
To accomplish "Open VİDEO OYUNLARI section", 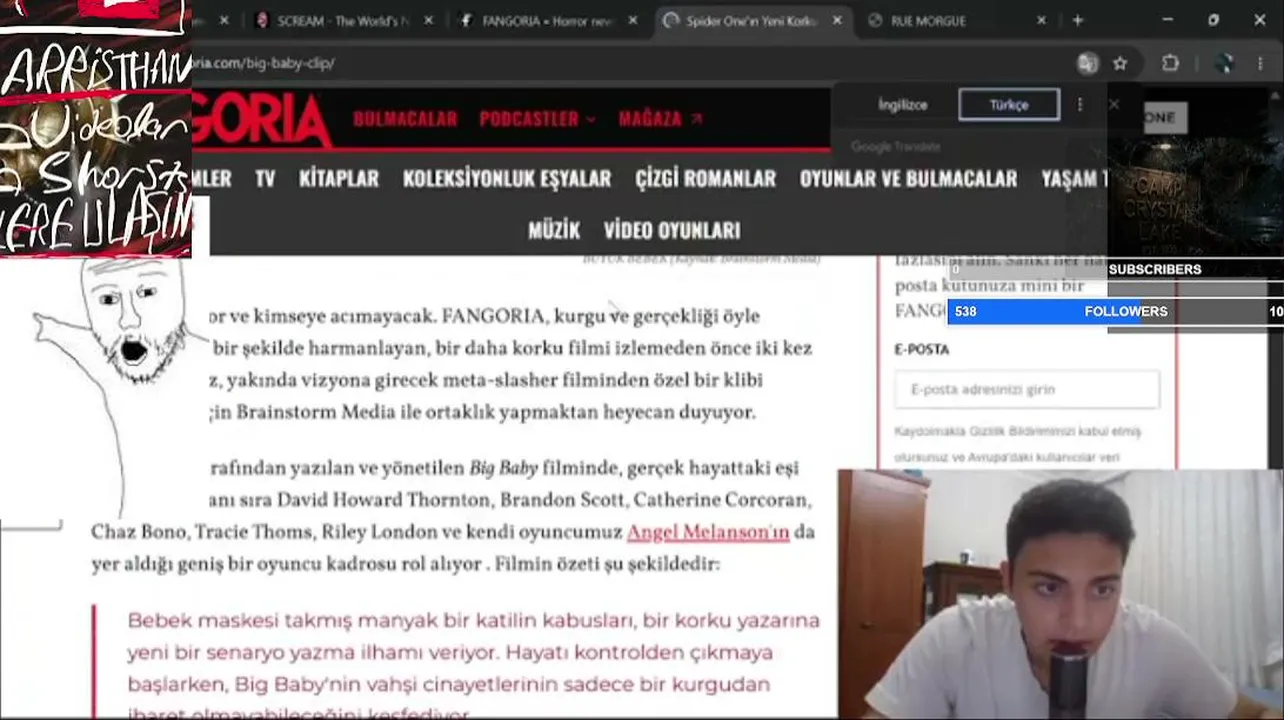I will click(x=672, y=230).
